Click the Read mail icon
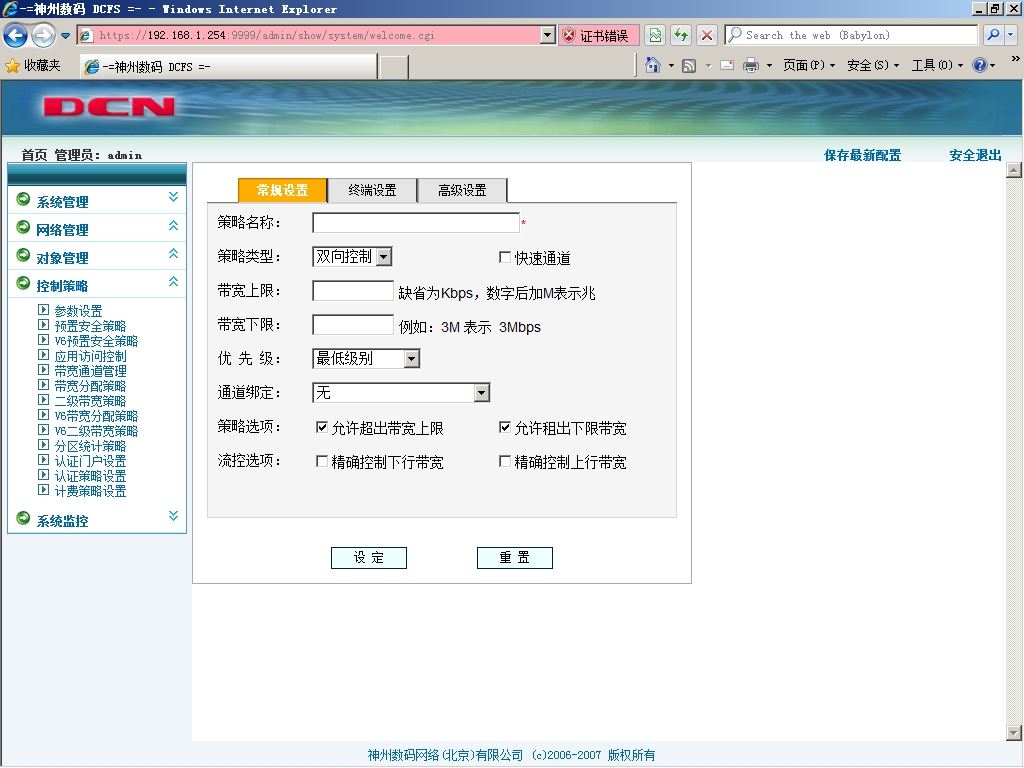This screenshot has height=768, width=1024. pos(727,65)
